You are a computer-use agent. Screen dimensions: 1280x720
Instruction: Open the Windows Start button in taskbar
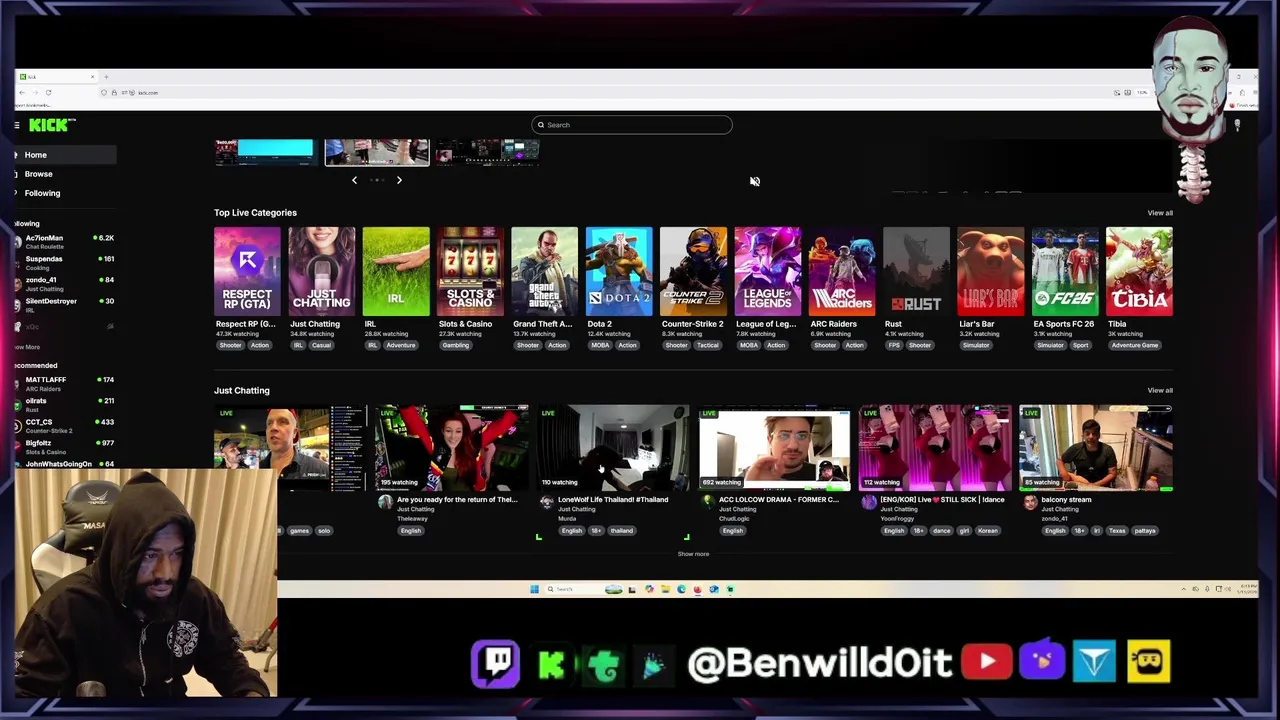click(534, 589)
